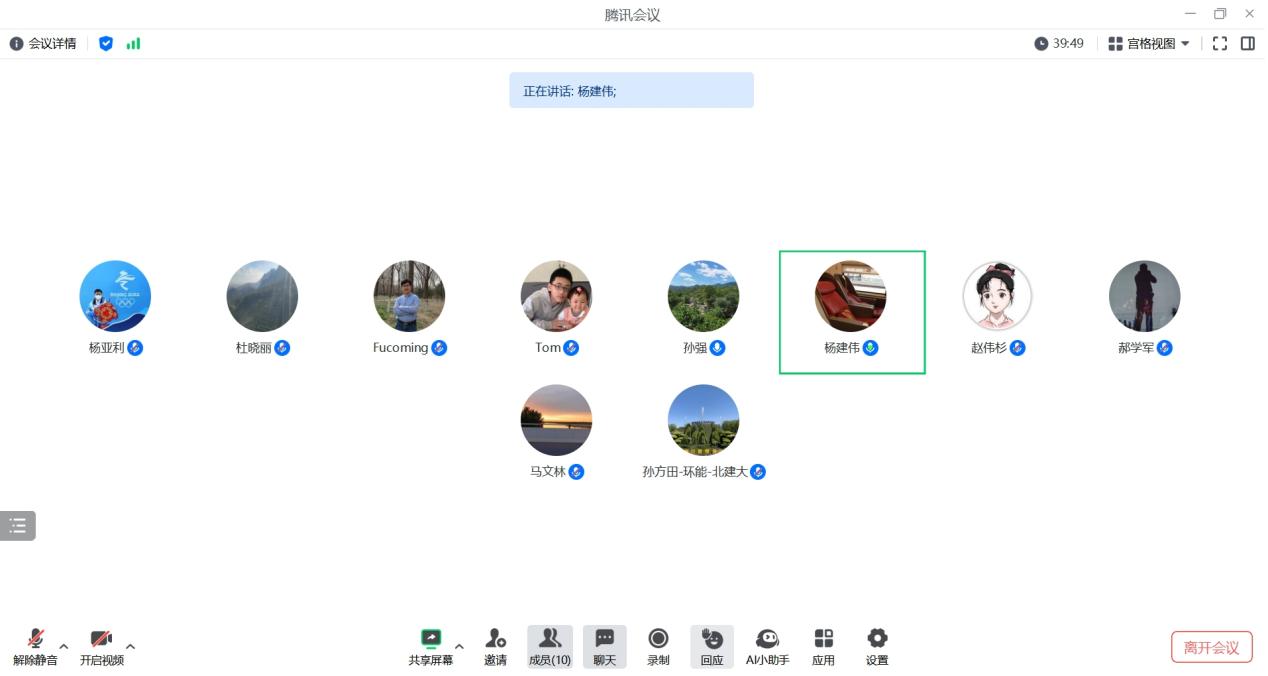This screenshot has height=676, width=1268.
Task: Click the 离开会议 leave button
Action: (1211, 647)
